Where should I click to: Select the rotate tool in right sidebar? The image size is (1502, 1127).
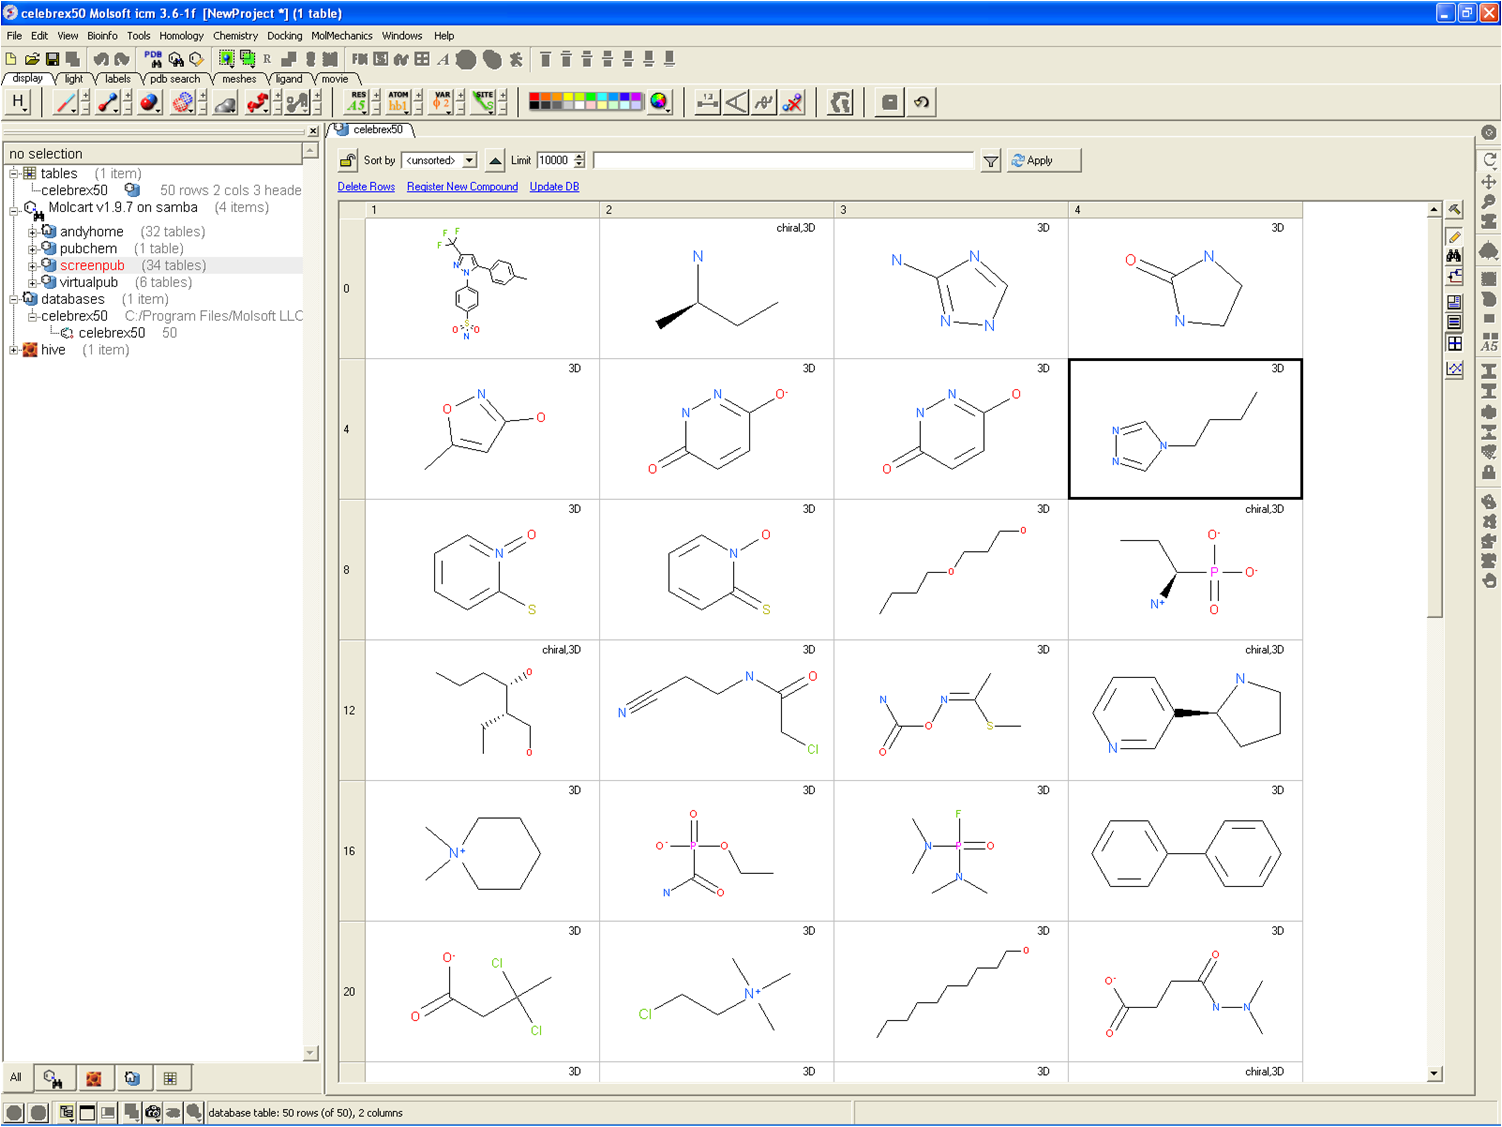pyautogui.click(x=1489, y=160)
